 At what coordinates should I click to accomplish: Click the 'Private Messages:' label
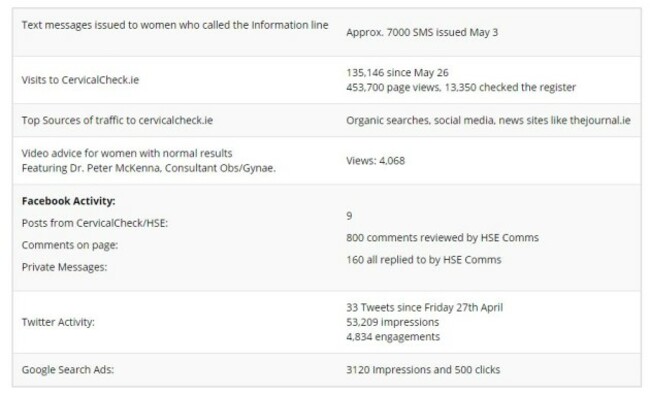point(64,267)
